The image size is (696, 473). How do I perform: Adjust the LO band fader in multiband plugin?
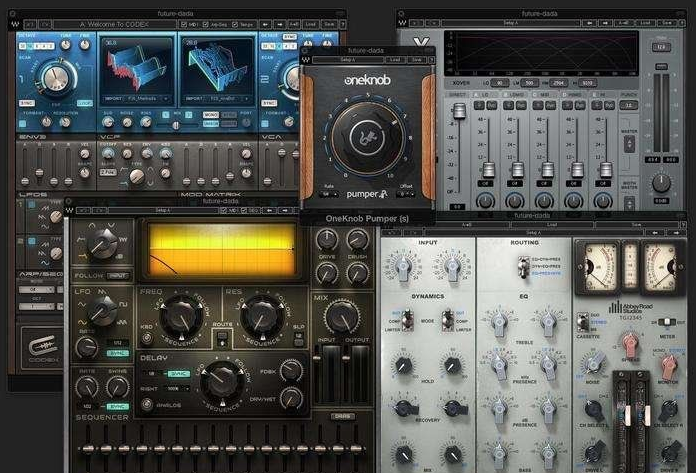[488, 170]
